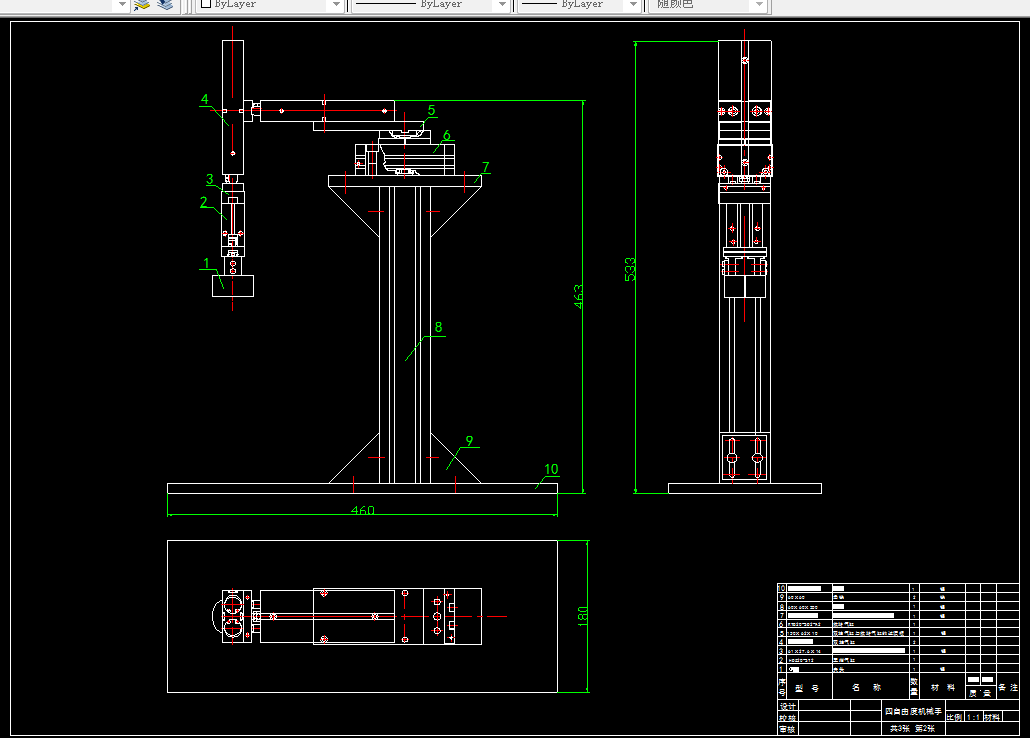The height and width of the screenshot is (738, 1030).
Task: Select the 460 base width dimension text
Action: pos(363,510)
